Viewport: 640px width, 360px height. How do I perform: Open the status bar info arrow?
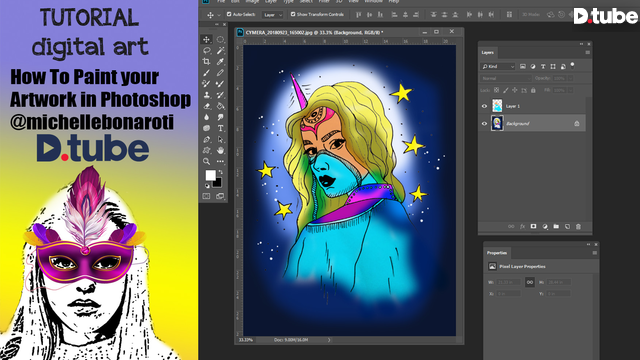point(329,340)
